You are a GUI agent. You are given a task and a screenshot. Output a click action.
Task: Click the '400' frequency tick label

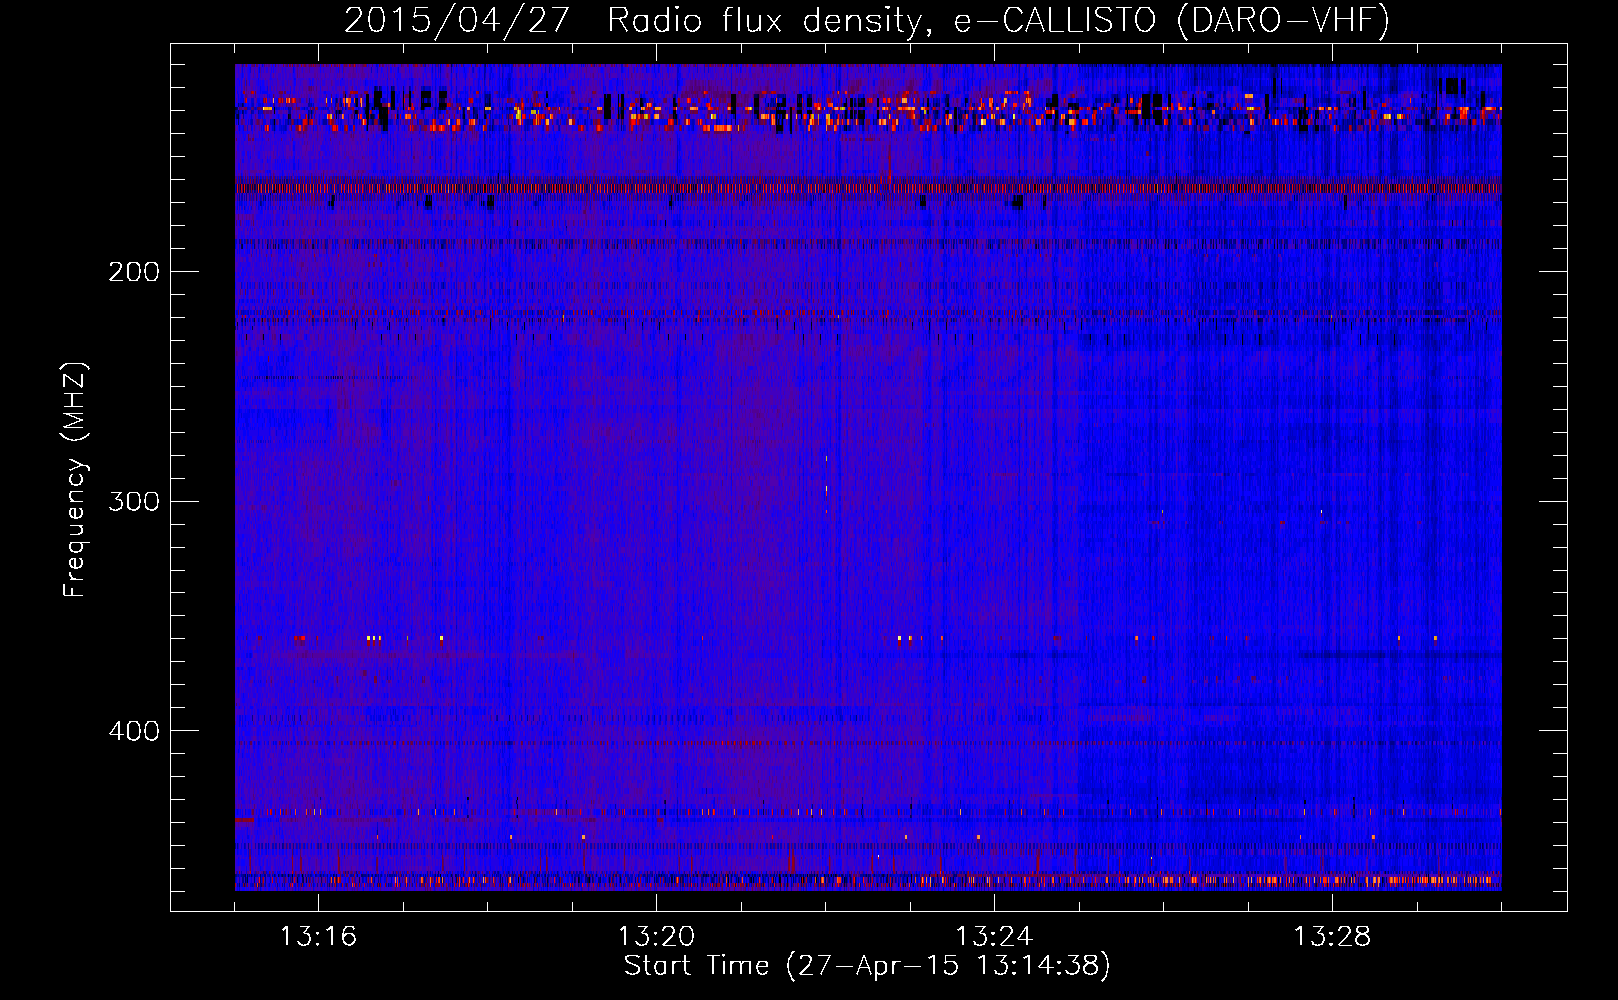(x=134, y=731)
